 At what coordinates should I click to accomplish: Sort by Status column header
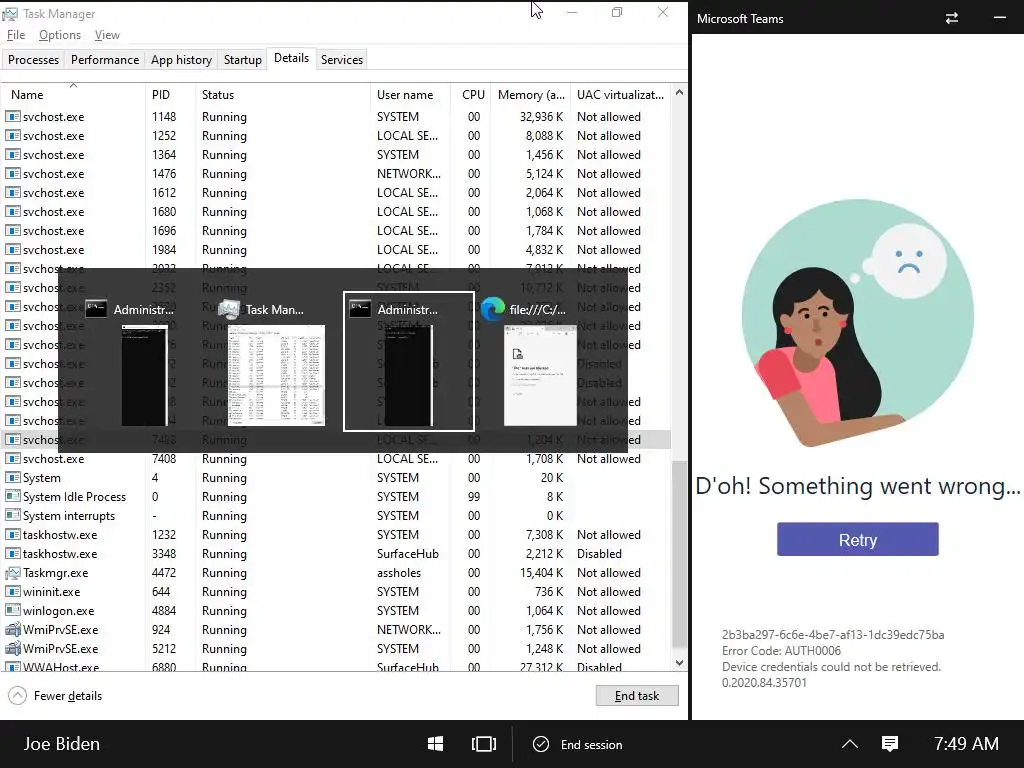click(283, 95)
